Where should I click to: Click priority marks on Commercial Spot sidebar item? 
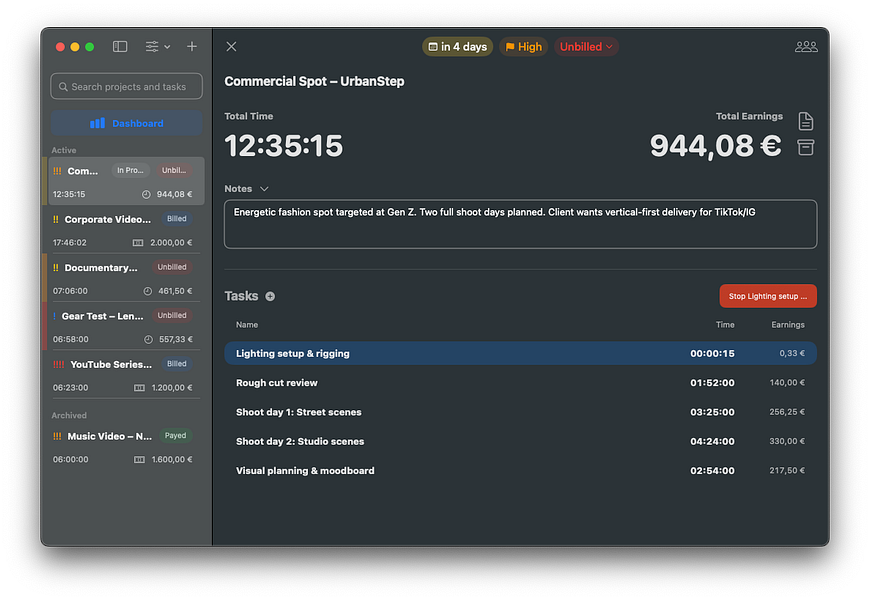(x=57, y=171)
